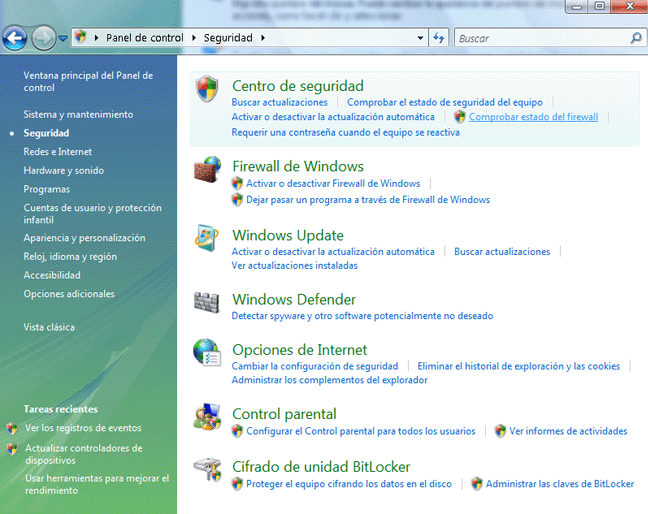Click the Centro de seguridad shield icon
The height and width of the screenshot is (514, 648).
click(207, 88)
